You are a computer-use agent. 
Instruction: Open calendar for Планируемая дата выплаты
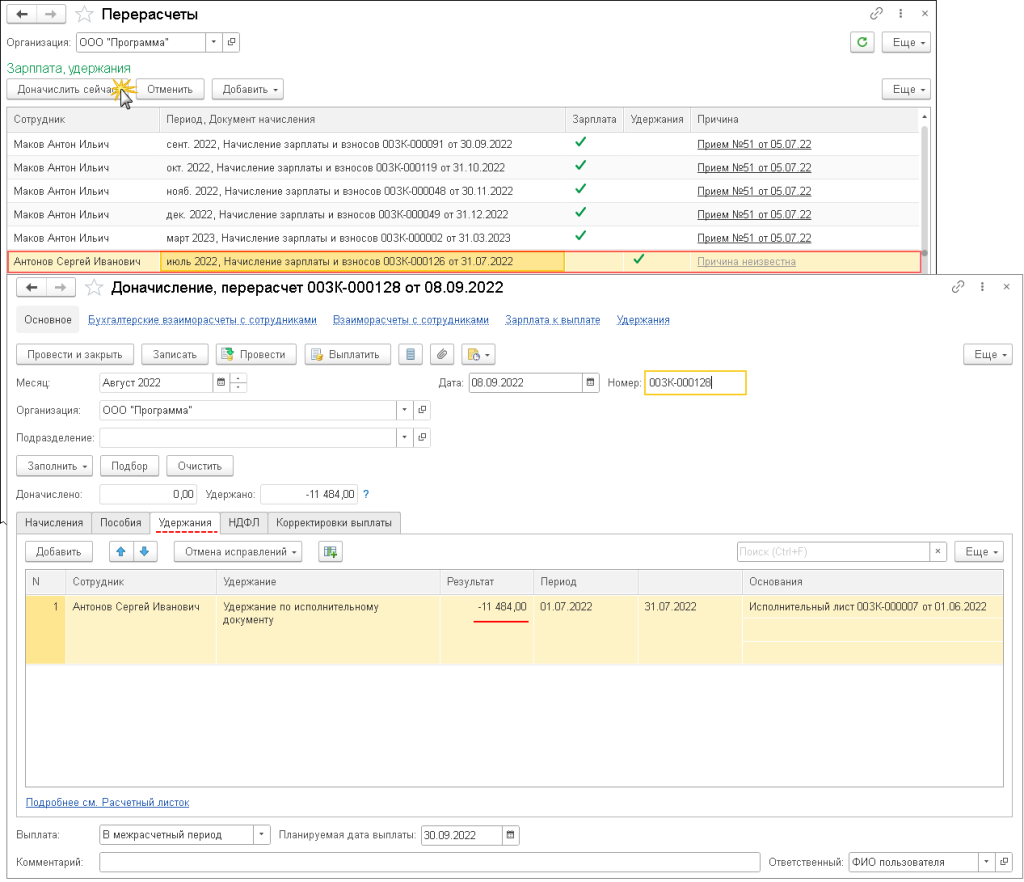pos(511,835)
